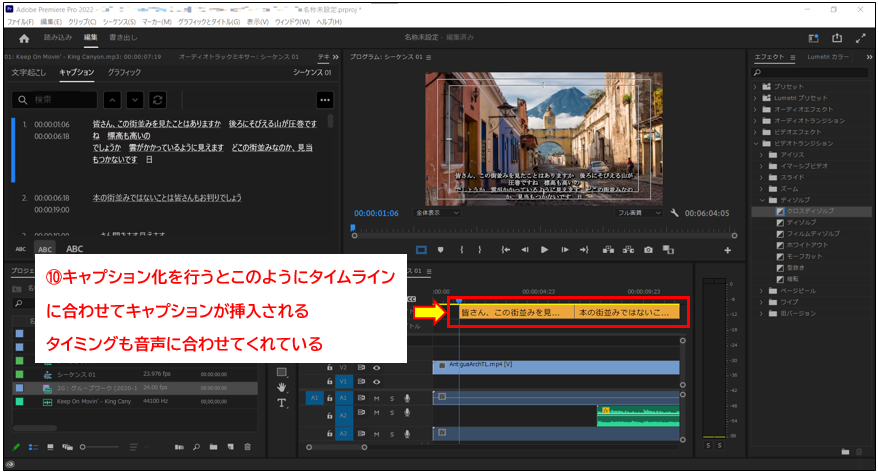The width and height of the screenshot is (878, 476).
Task: Collapse the ビデオトランジション folder
Action: pyautogui.click(x=755, y=143)
